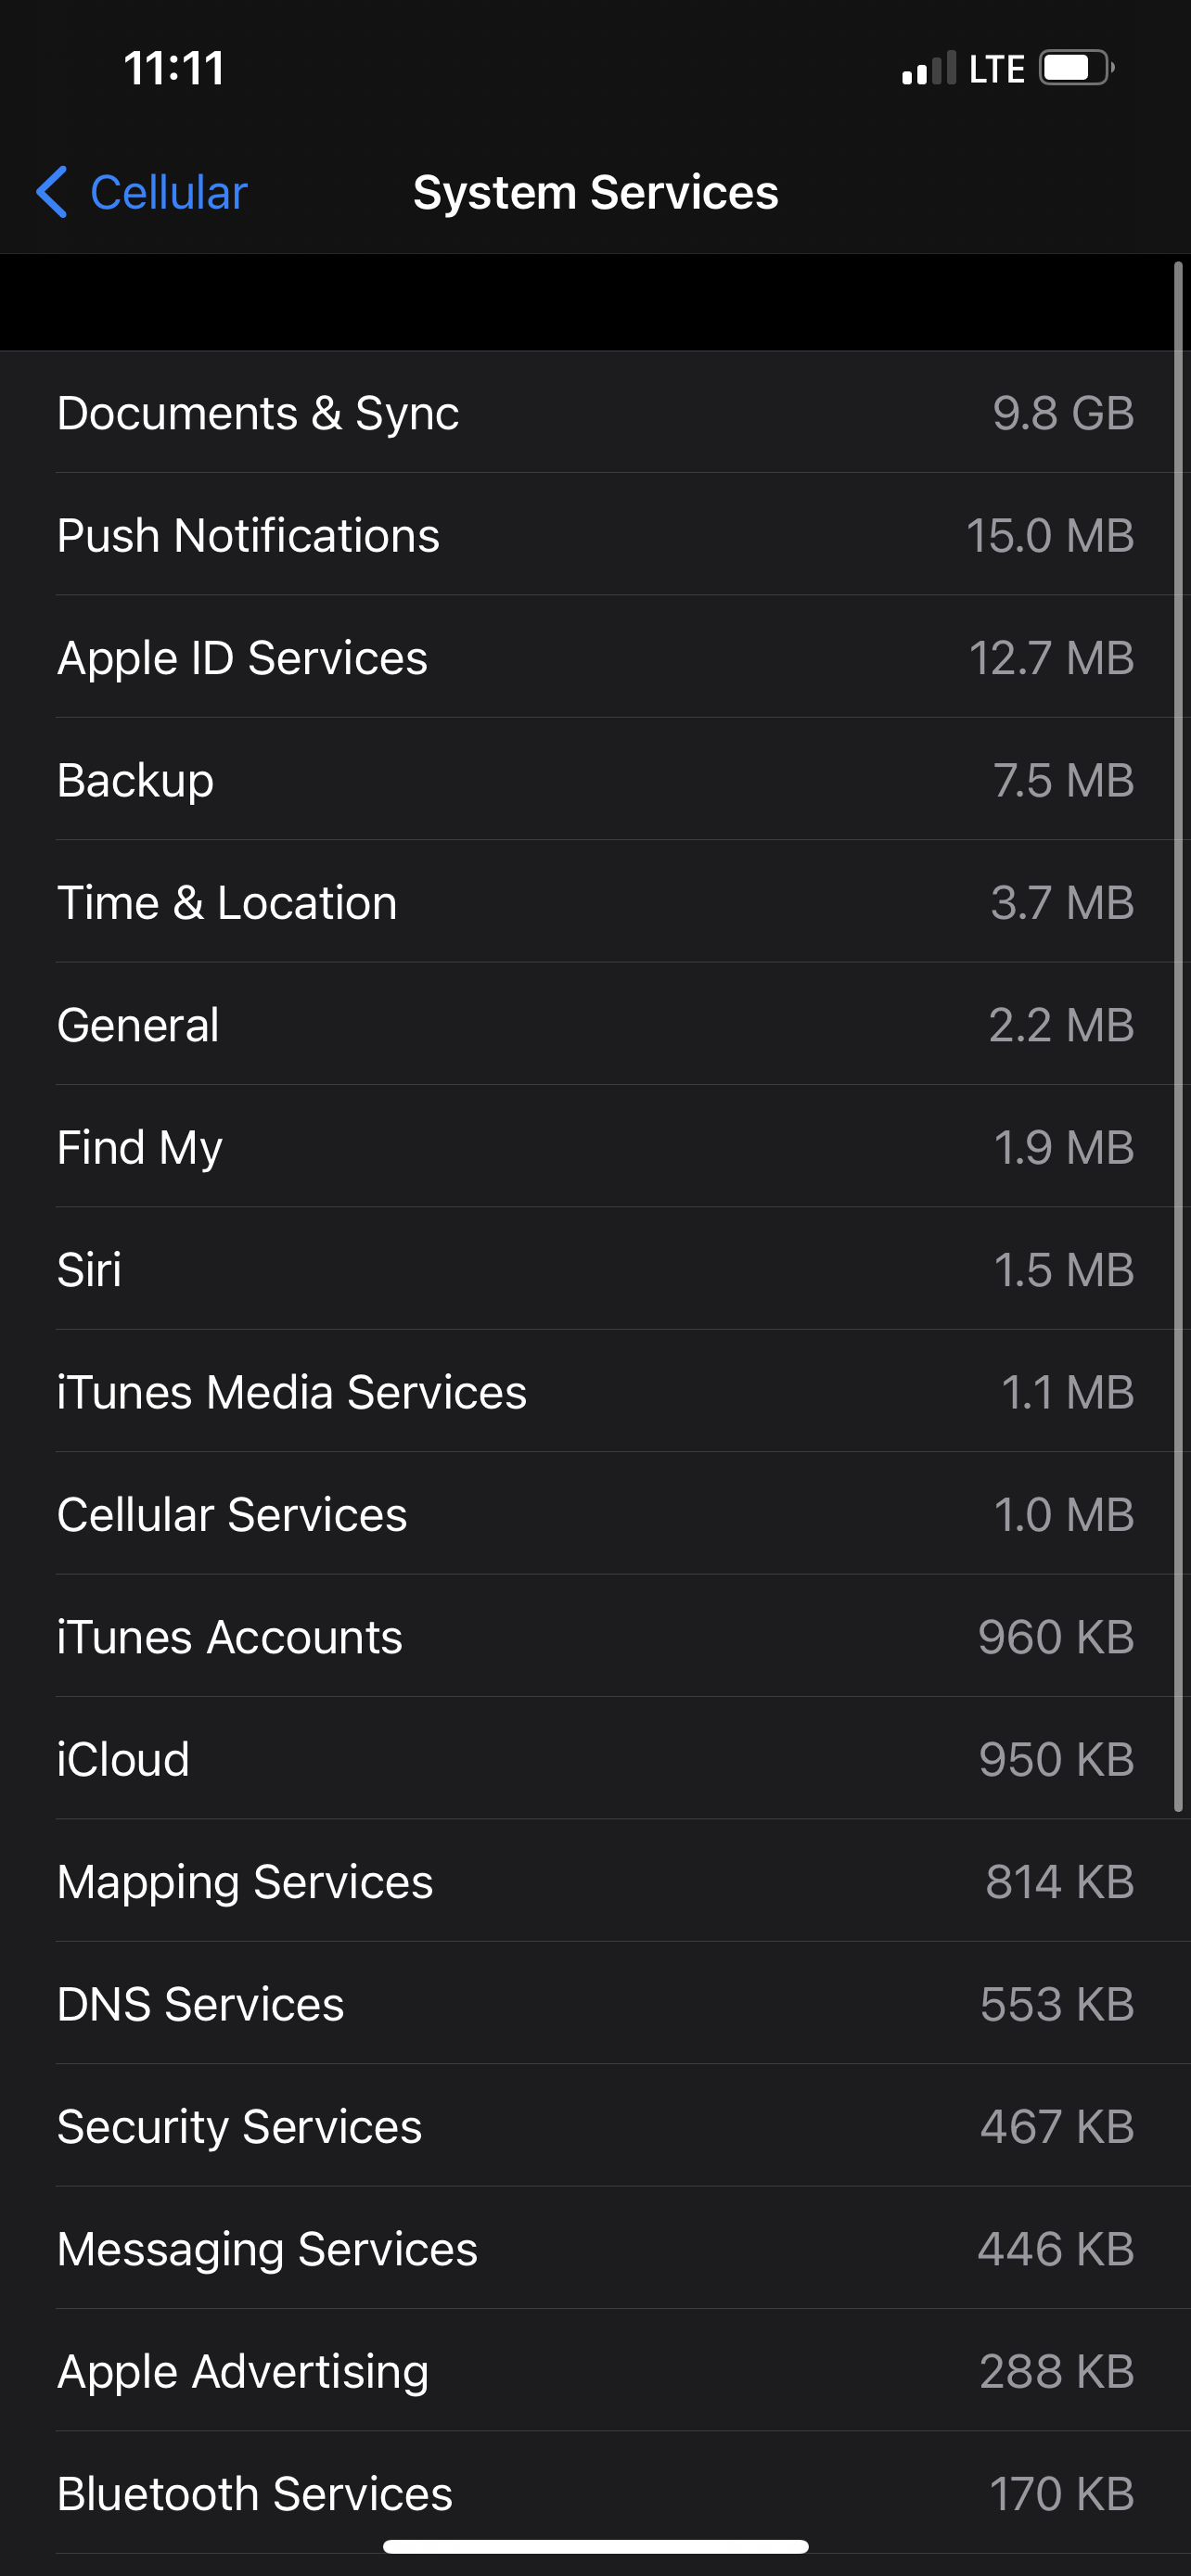Select the DNS Services row
Viewport: 1191px width, 2576px height.
click(595, 2004)
